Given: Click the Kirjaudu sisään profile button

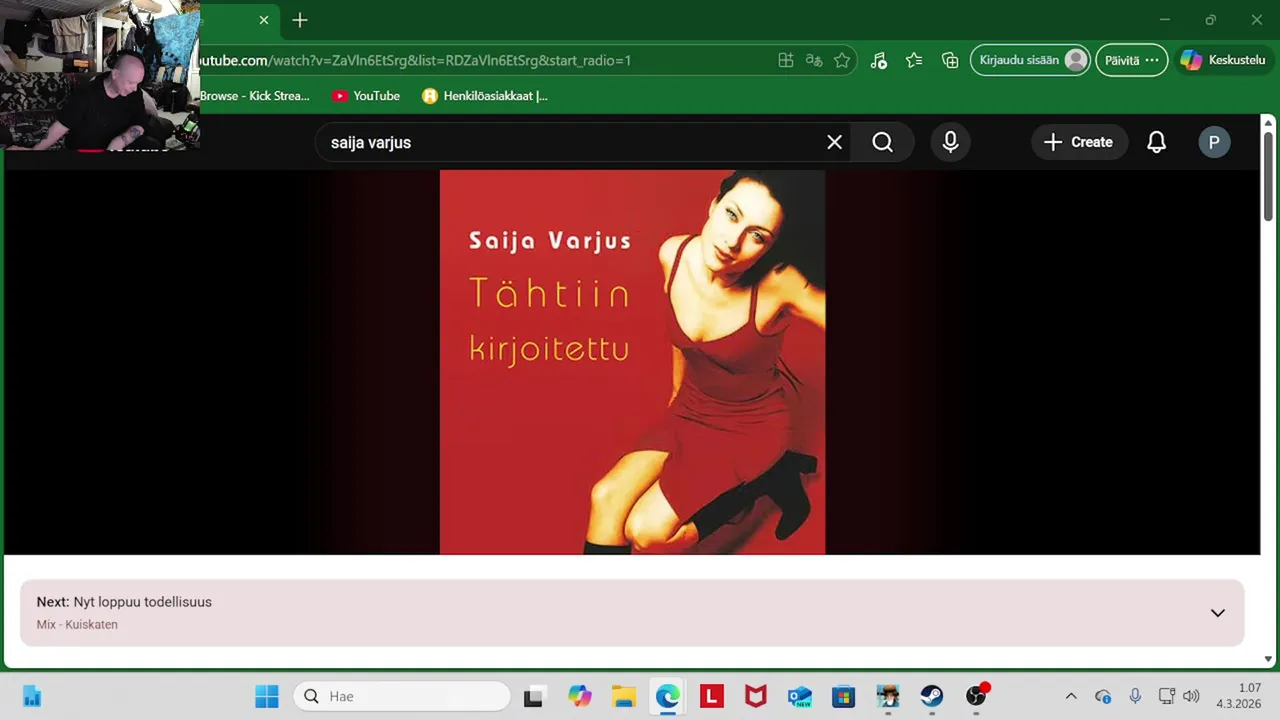Looking at the screenshot, I should click(x=1030, y=60).
